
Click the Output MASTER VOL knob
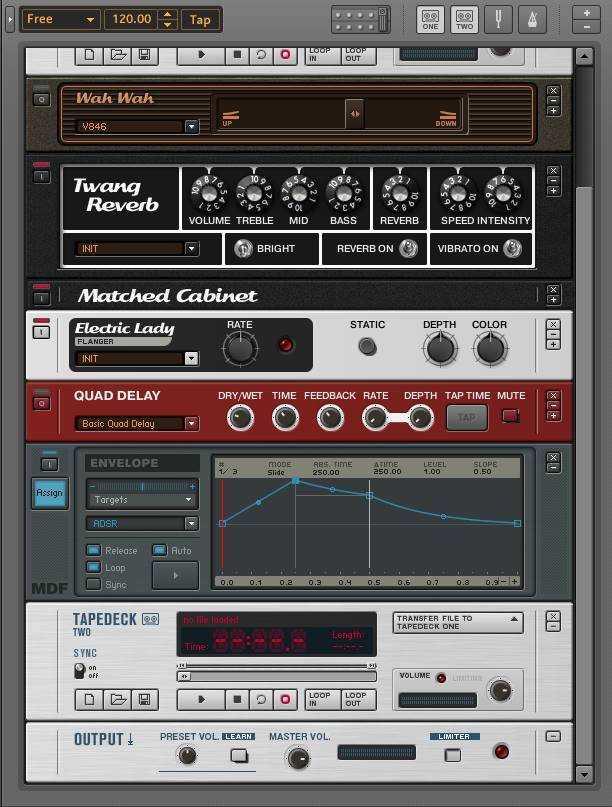pos(298,758)
